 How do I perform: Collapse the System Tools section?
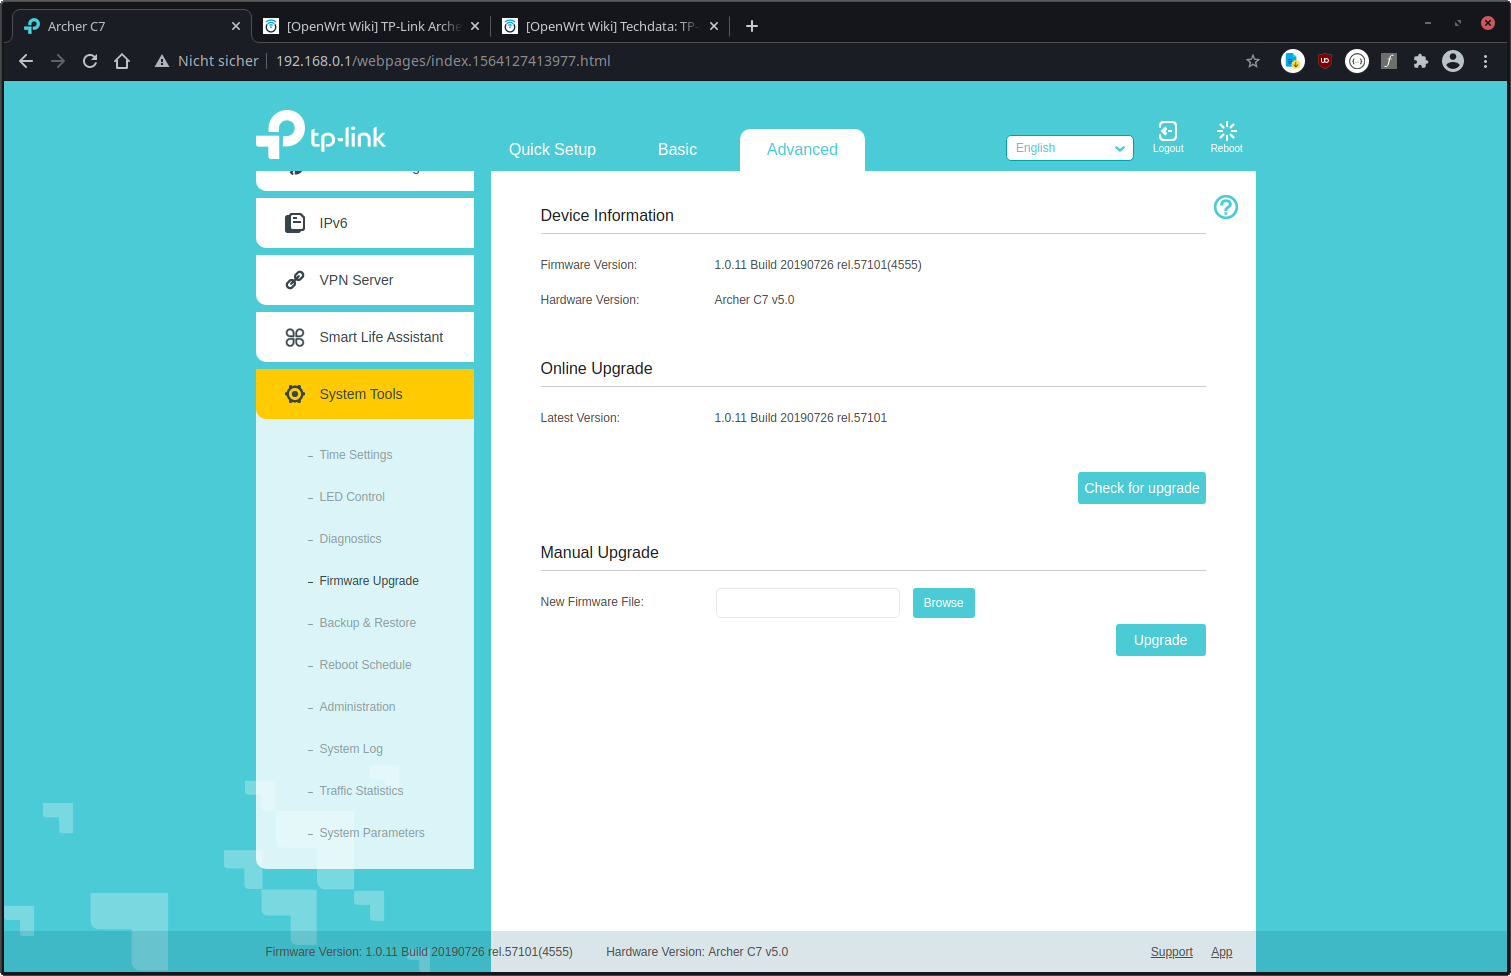tap(365, 394)
